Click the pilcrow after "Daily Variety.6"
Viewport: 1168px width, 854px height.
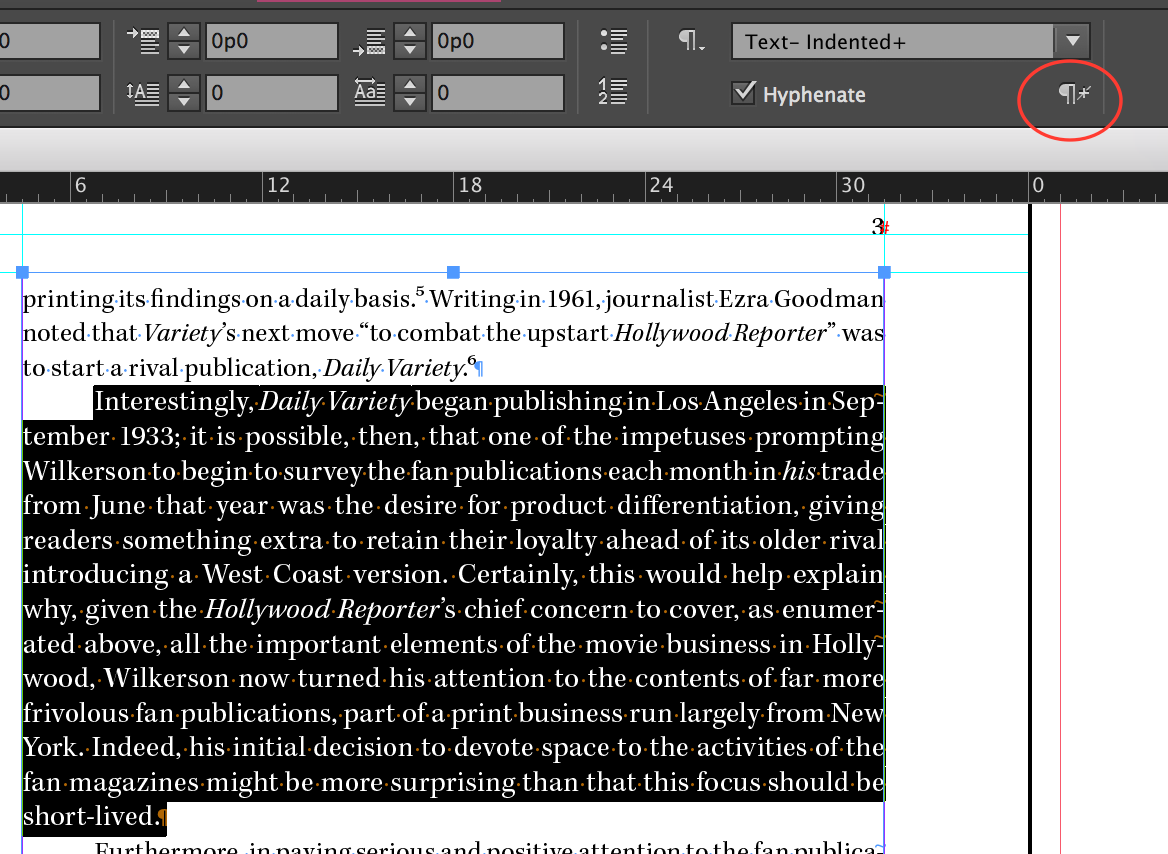[x=479, y=367]
